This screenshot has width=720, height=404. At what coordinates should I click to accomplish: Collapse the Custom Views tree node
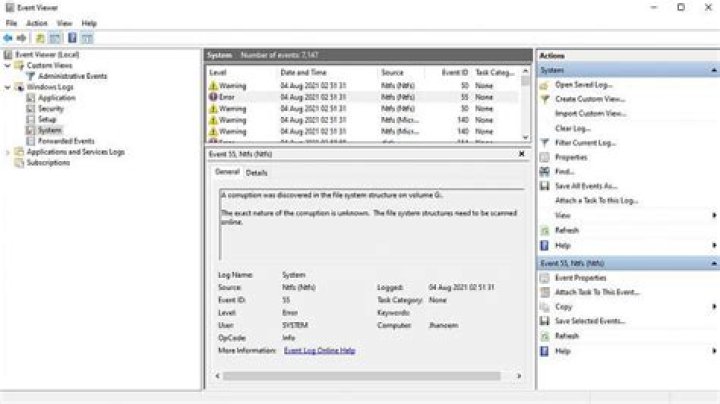[7, 66]
